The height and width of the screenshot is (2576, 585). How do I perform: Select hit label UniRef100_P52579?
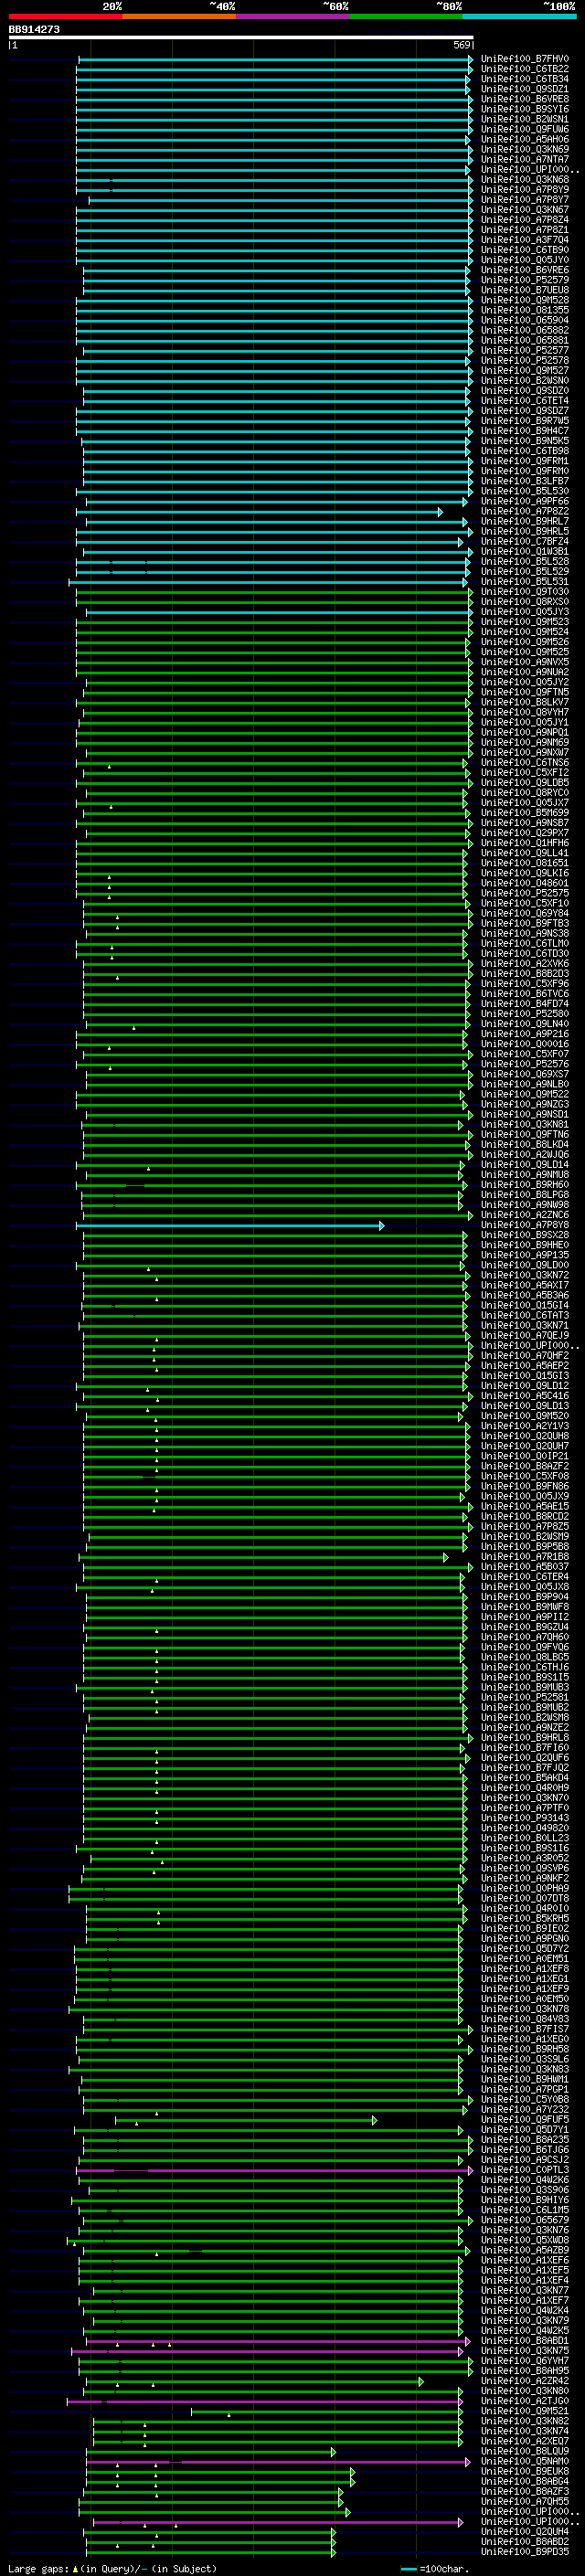pyautogui.click(x=525, y=280)
